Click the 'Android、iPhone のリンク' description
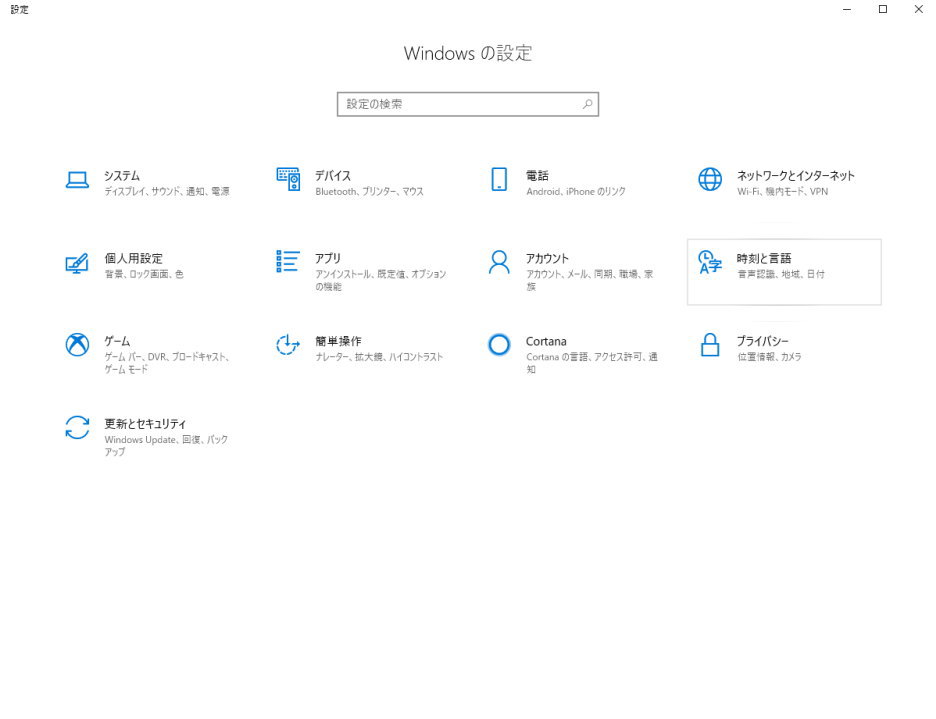The image size is (936, 719). tap(575, 192)
